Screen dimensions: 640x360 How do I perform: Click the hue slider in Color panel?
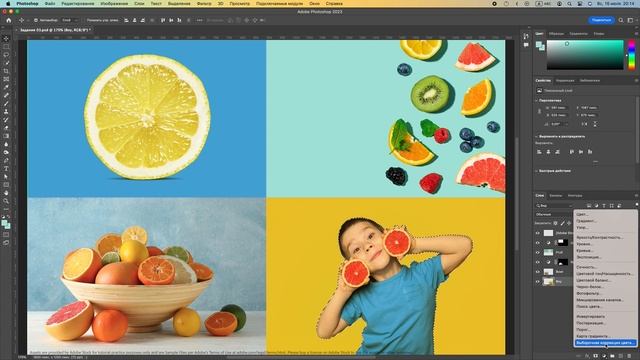click(x=631, y=54)
